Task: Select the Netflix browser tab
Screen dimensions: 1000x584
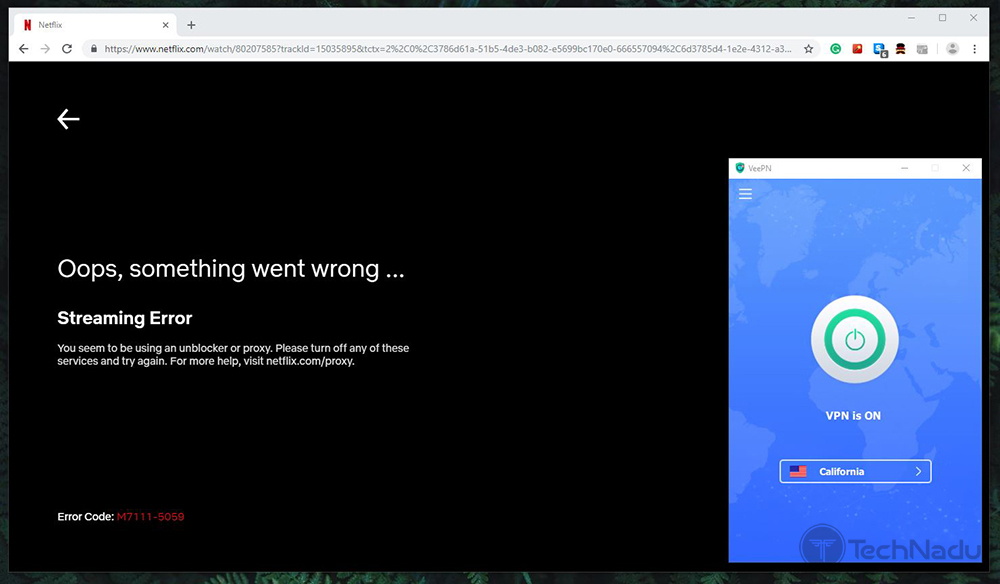Action: click(x=96, y=25)
